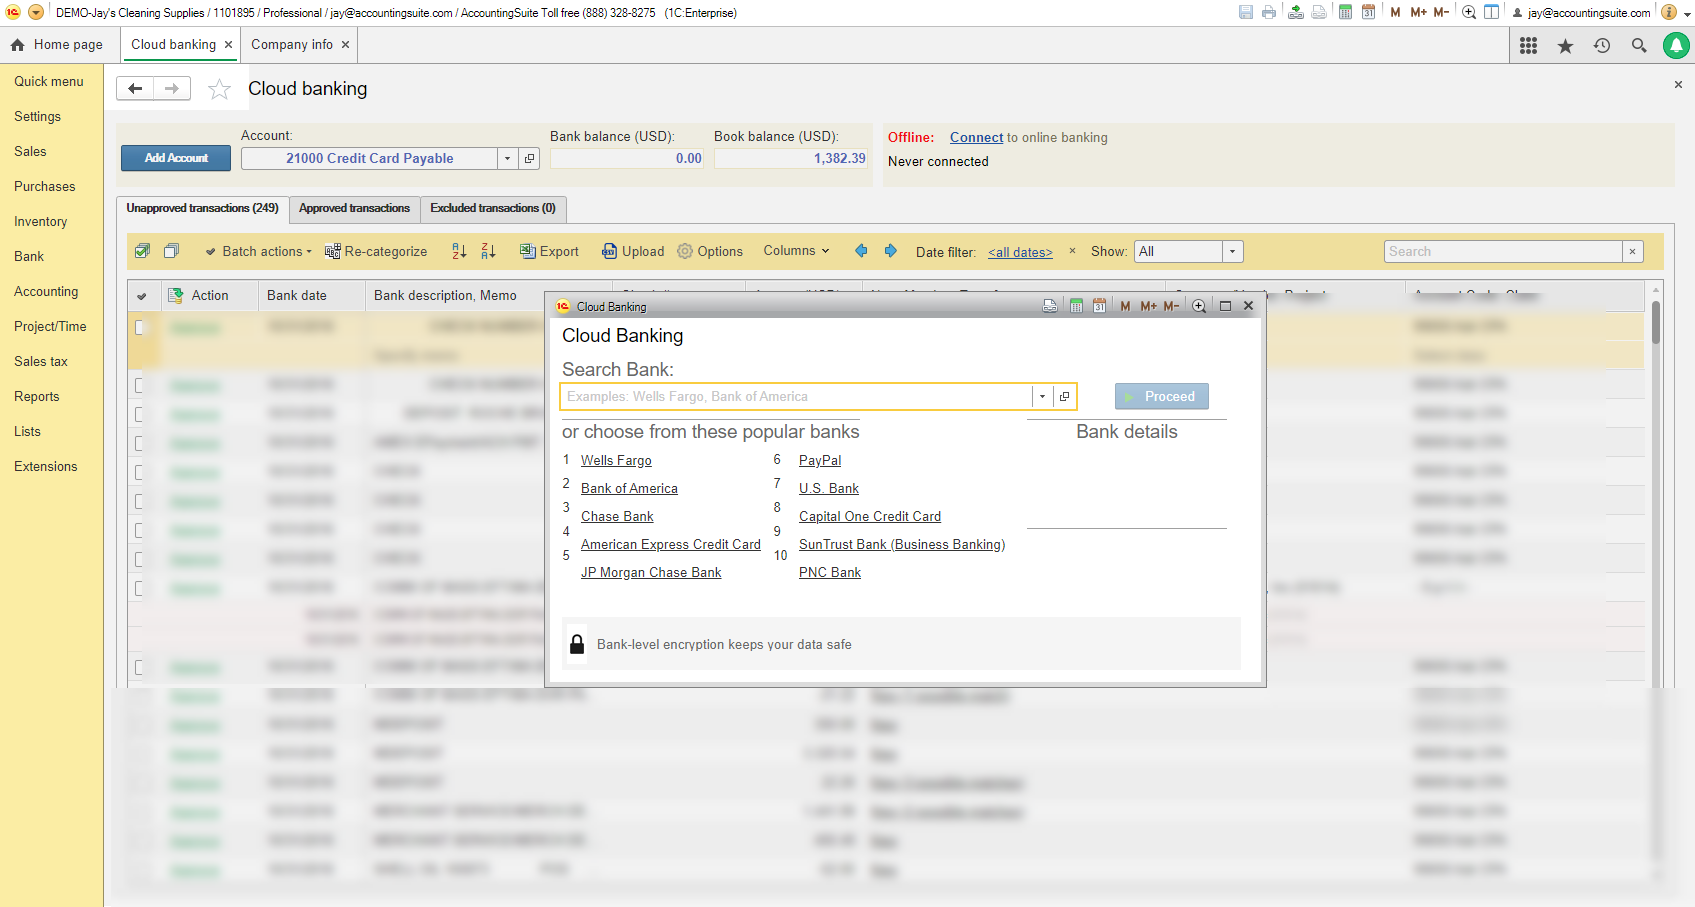This screenshot has height=907, width=1695.
Task: Open the Options toolbar button
Action: tap(710, 251)
